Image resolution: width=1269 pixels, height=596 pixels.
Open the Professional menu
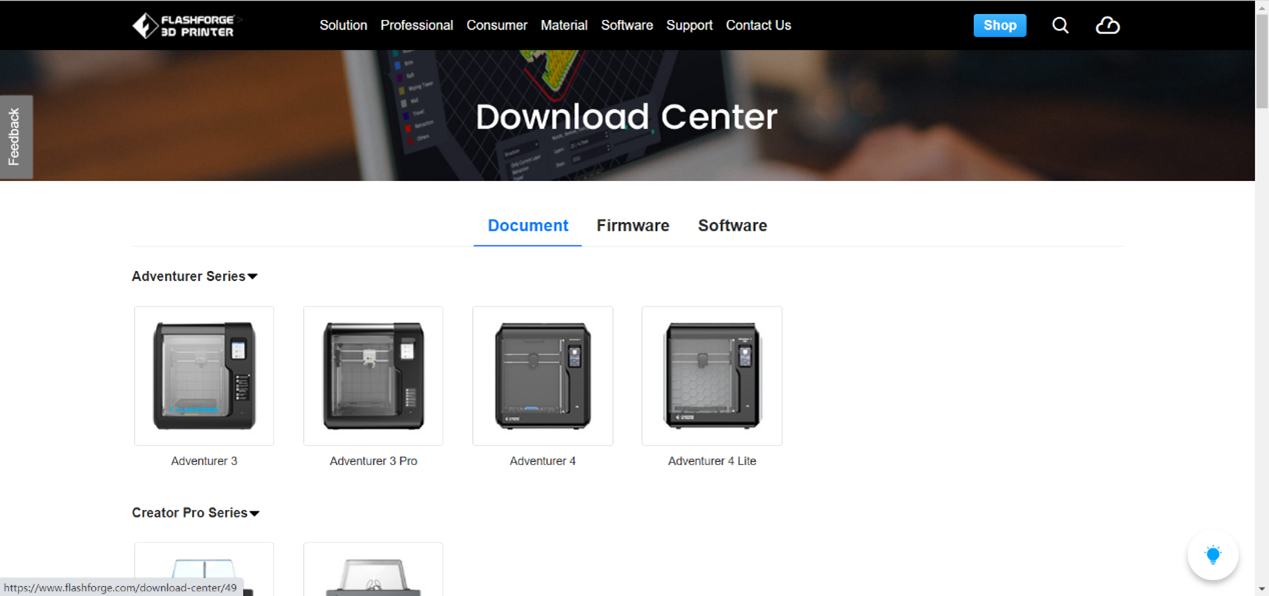pos(417,25)
